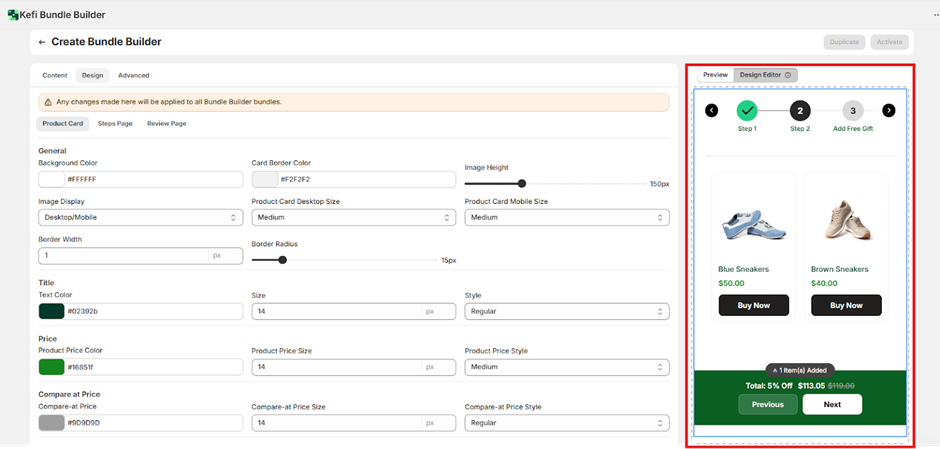Click the Kefi Bundle Builder logo icon
Viewport: 940px width, 449px height.
[x=13, y=15]
